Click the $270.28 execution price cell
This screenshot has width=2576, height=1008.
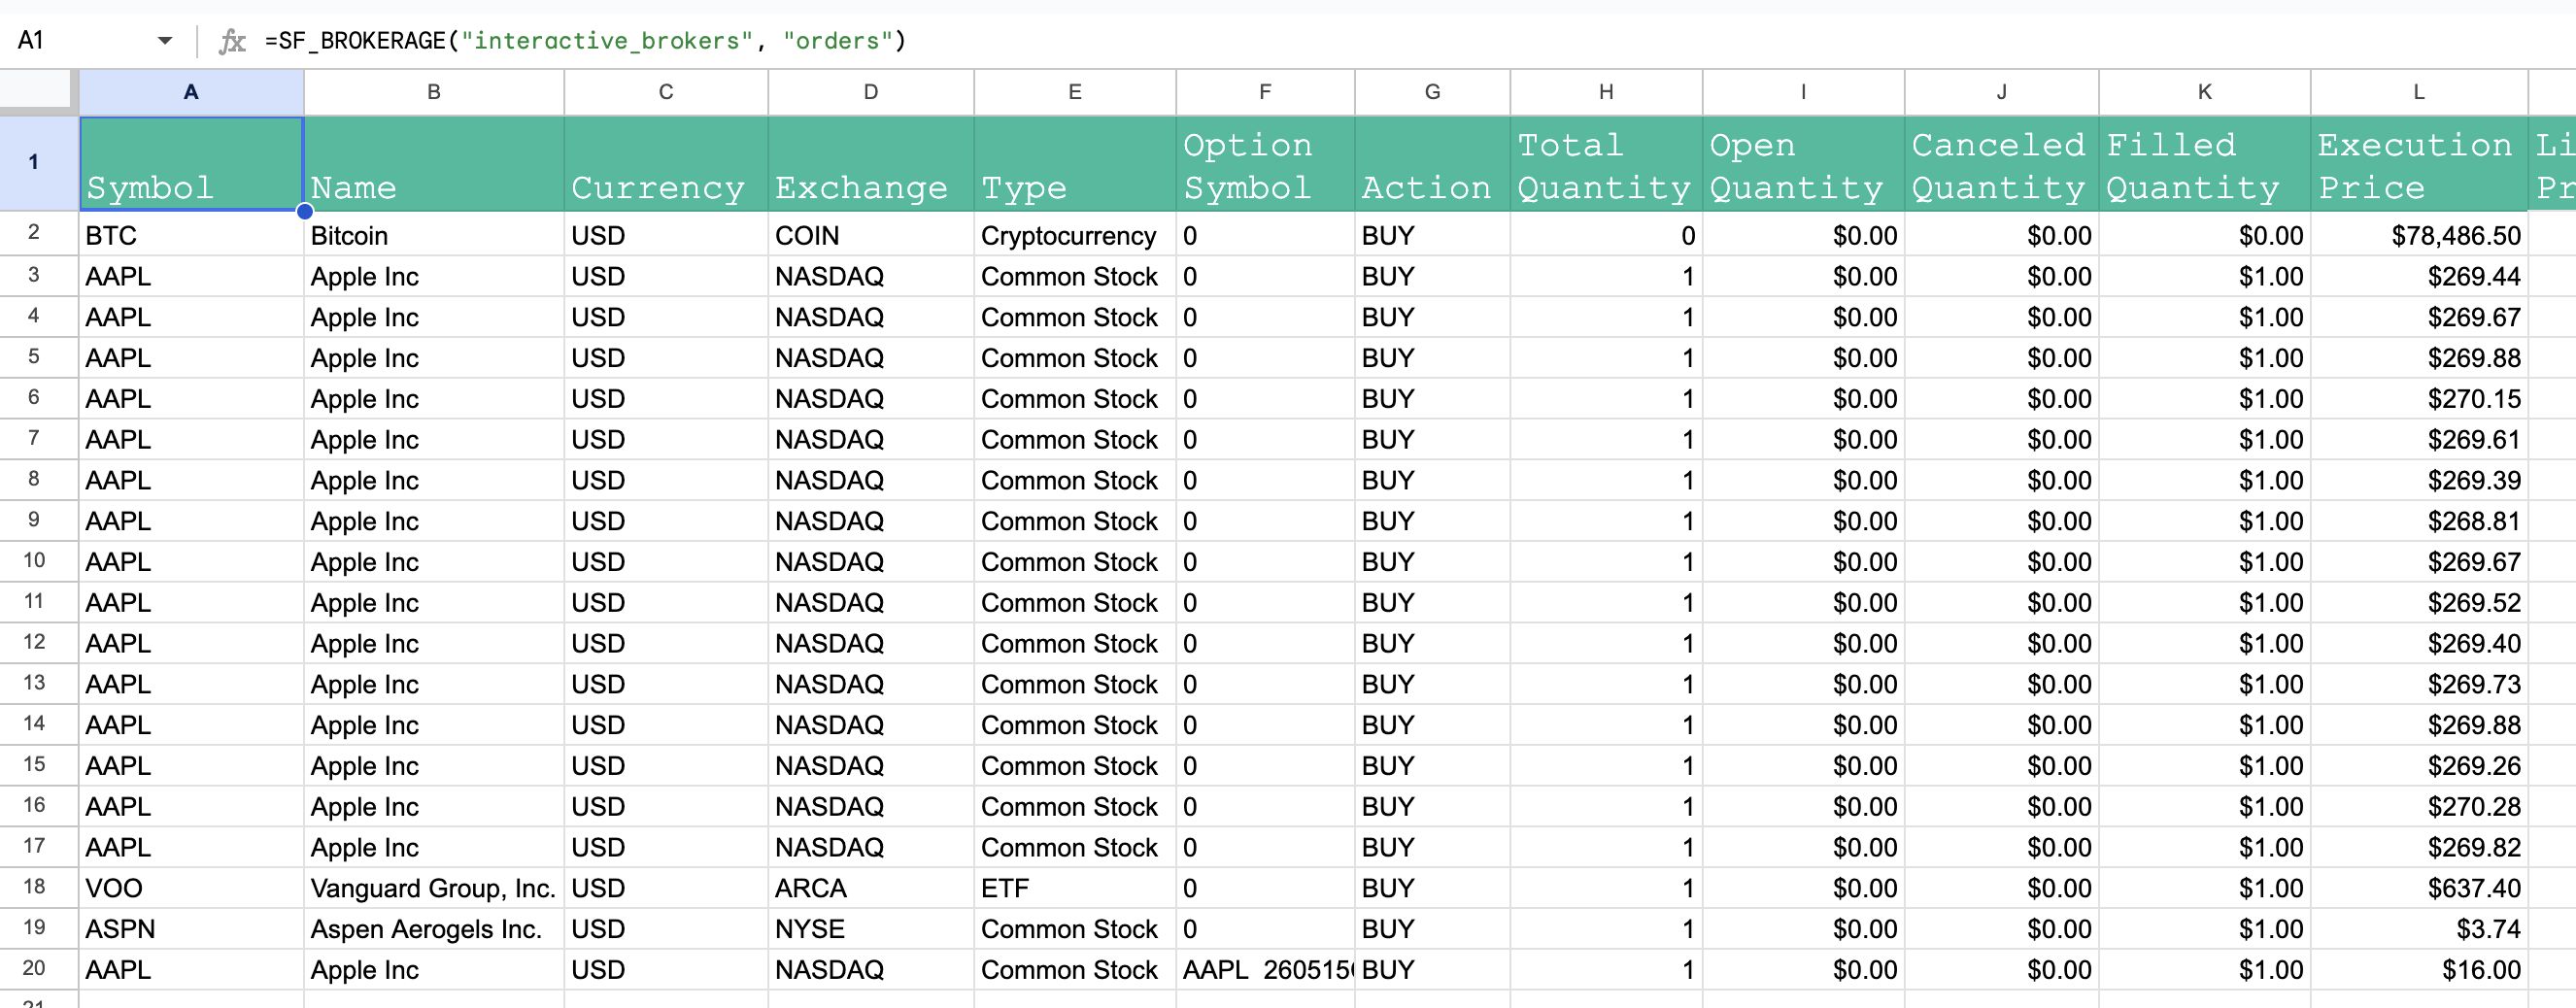(2419, 806)
